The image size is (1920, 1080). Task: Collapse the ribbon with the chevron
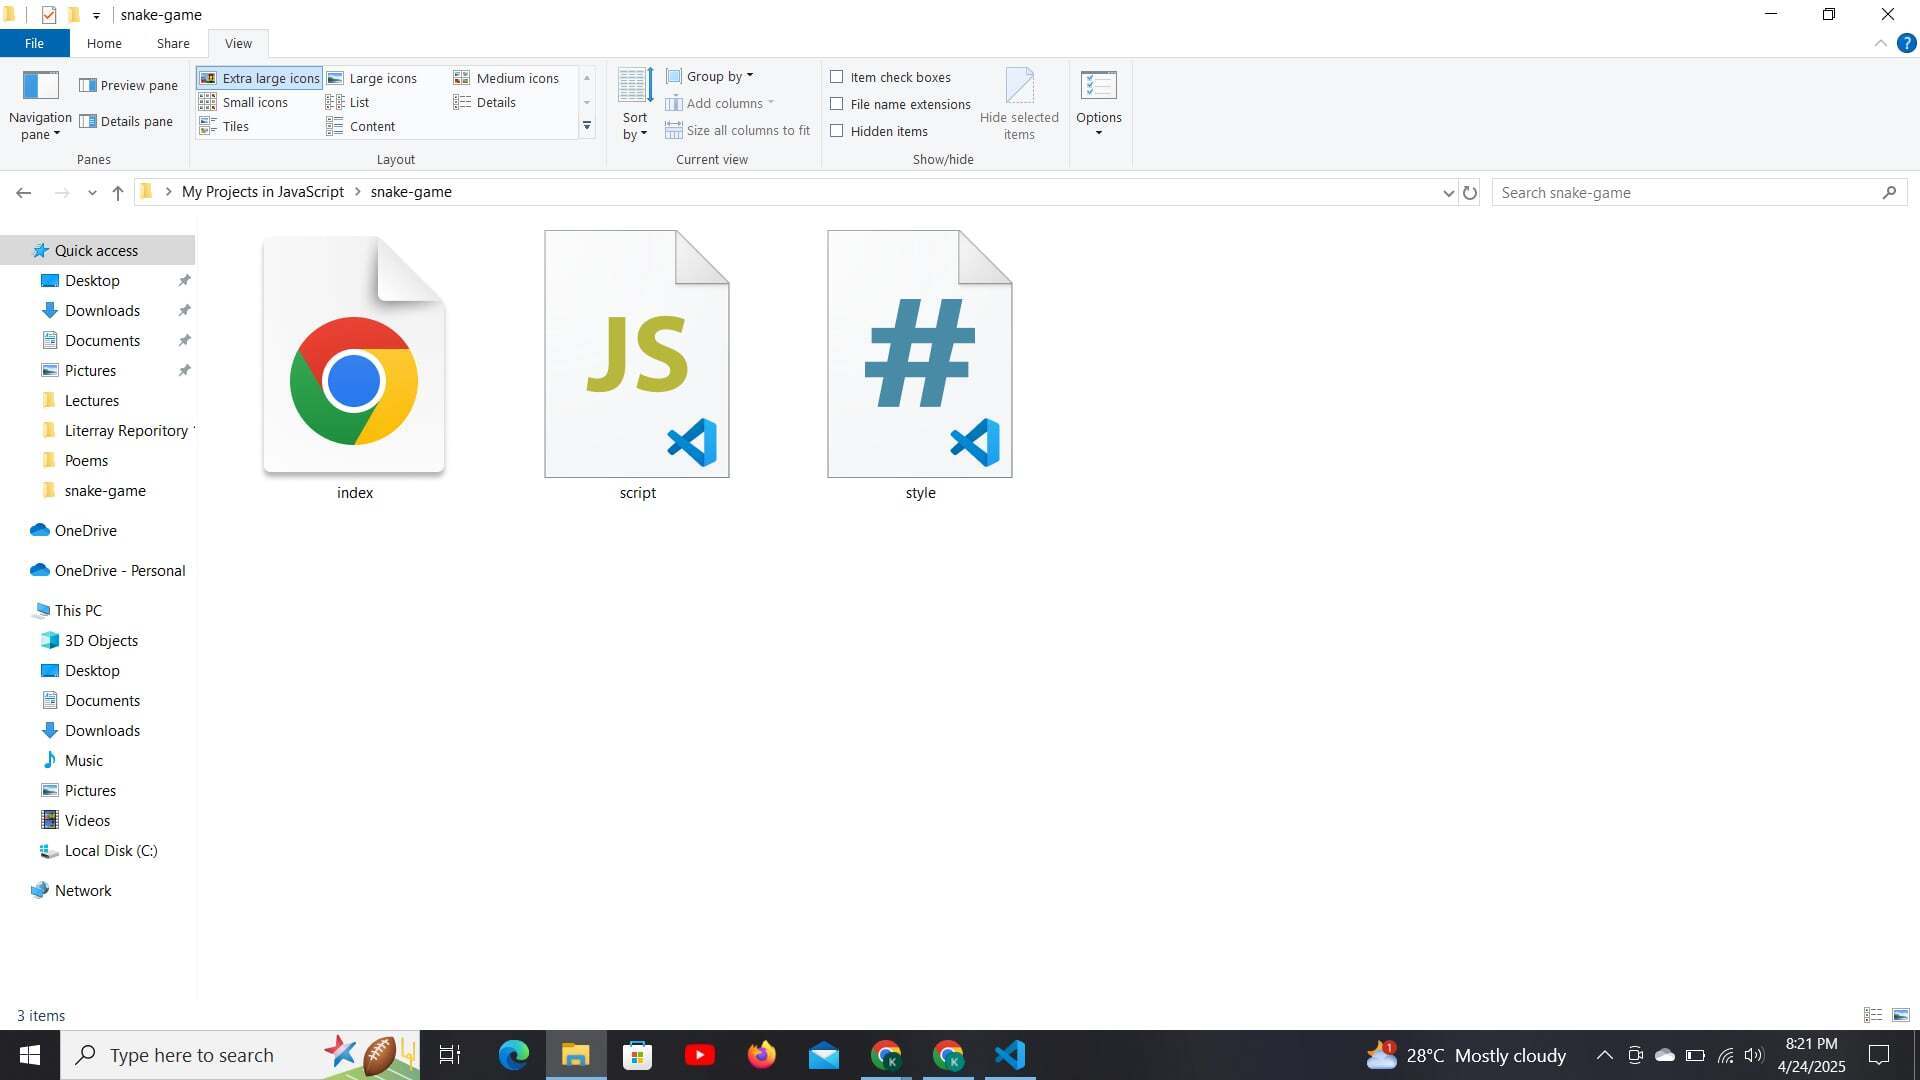pos(1880,43)
